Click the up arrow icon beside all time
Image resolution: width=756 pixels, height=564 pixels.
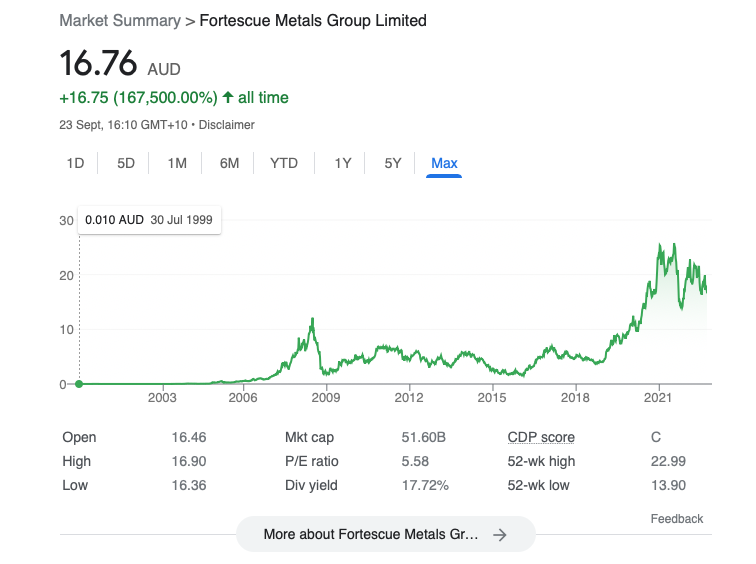[x=228, y=97]
